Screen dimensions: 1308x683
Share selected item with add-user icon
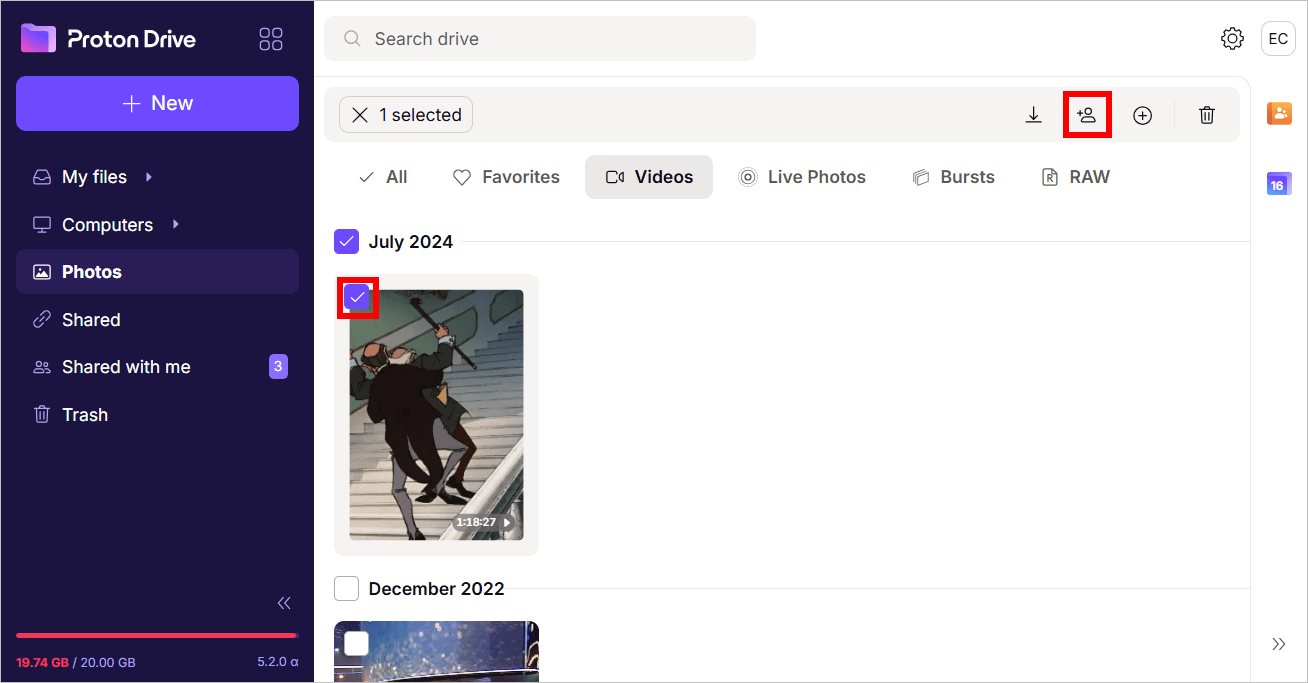(x=1087, y=115)
